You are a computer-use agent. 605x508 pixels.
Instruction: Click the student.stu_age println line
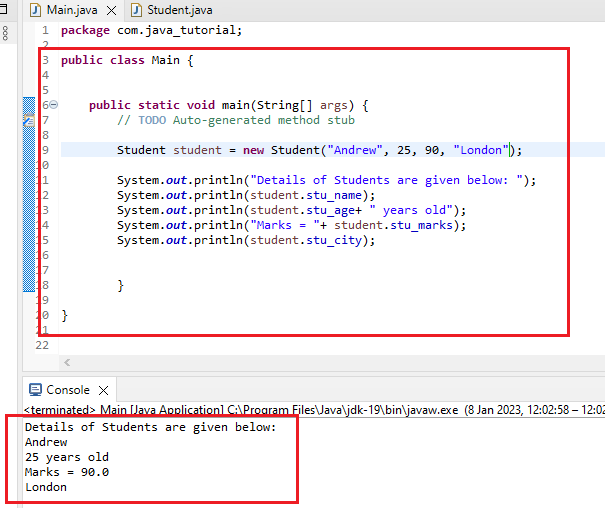pos(291,210)
